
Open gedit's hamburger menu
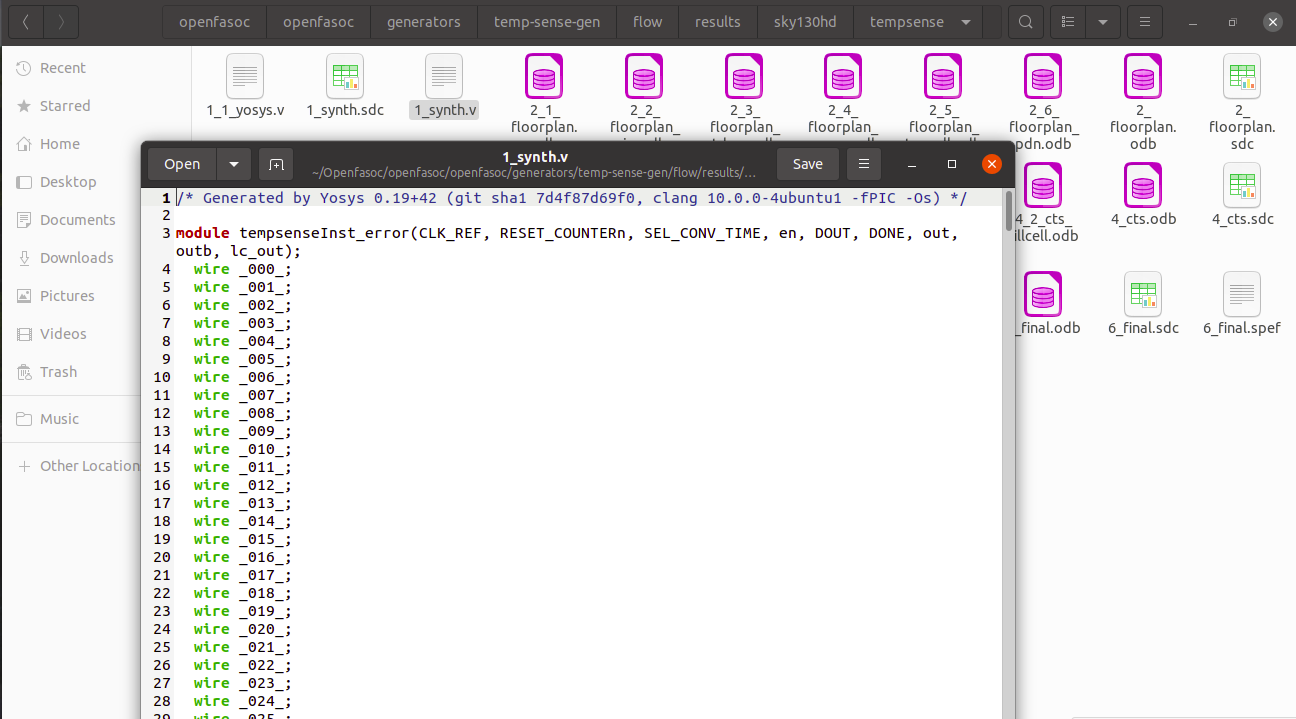pos(864,164)
